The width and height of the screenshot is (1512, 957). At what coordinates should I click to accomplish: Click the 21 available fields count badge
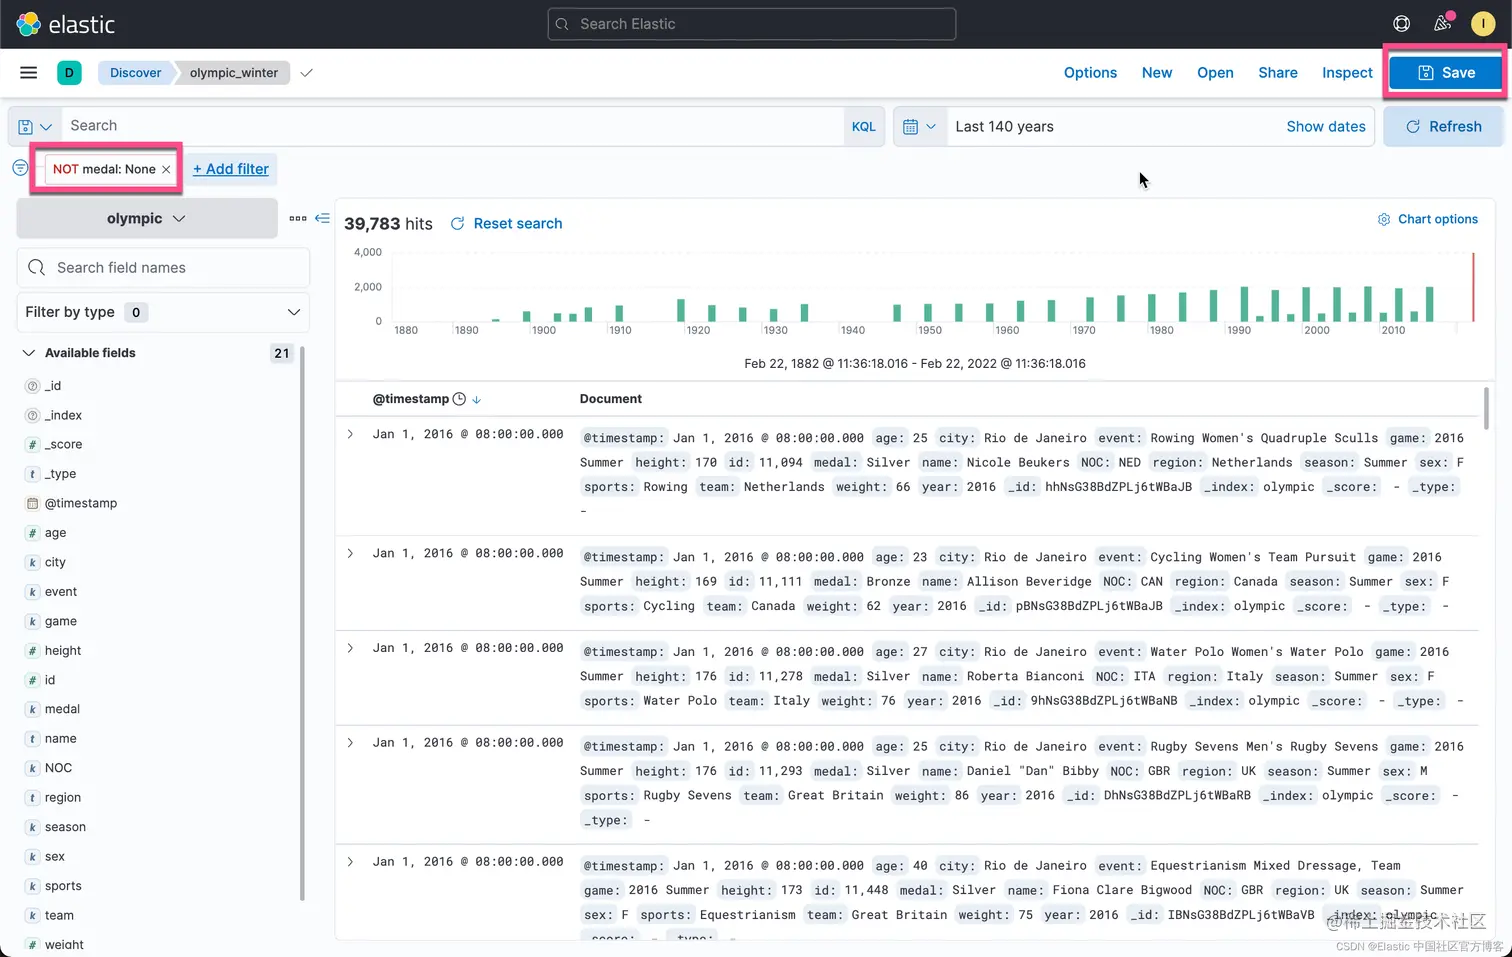tap(282, 353)
